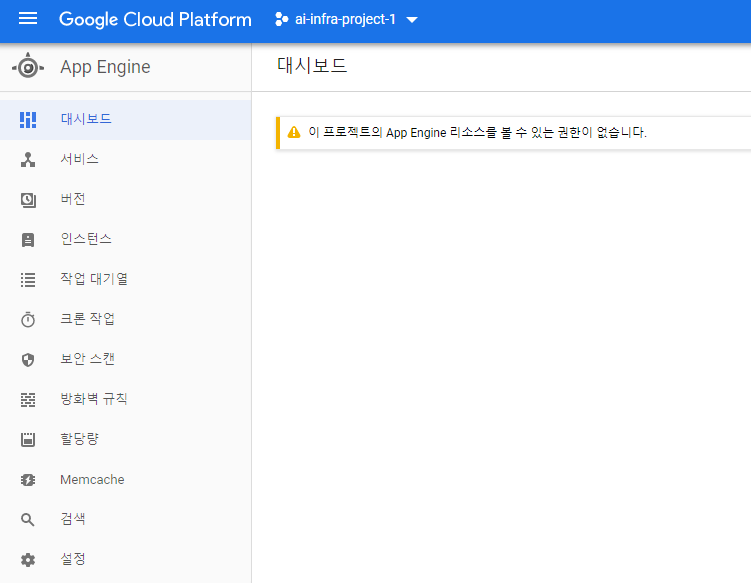Open the 크론 작업 menu item
This screenshot has width=751, height=583.
tap(125, 320)
